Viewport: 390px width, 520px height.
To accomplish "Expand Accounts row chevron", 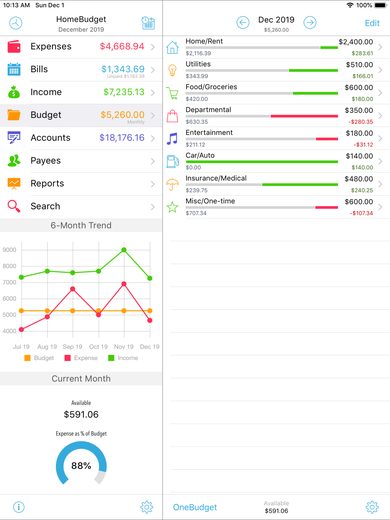I will [153, 138].
